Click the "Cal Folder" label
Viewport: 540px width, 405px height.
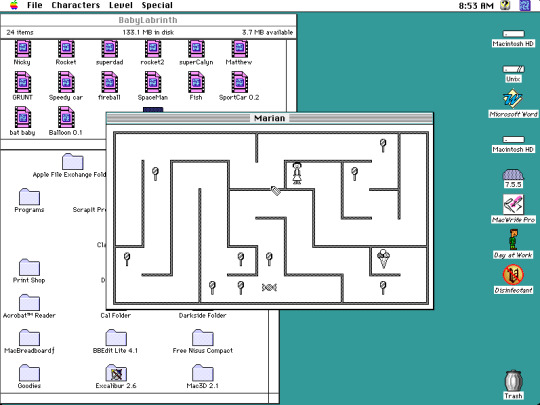point(116,315)
